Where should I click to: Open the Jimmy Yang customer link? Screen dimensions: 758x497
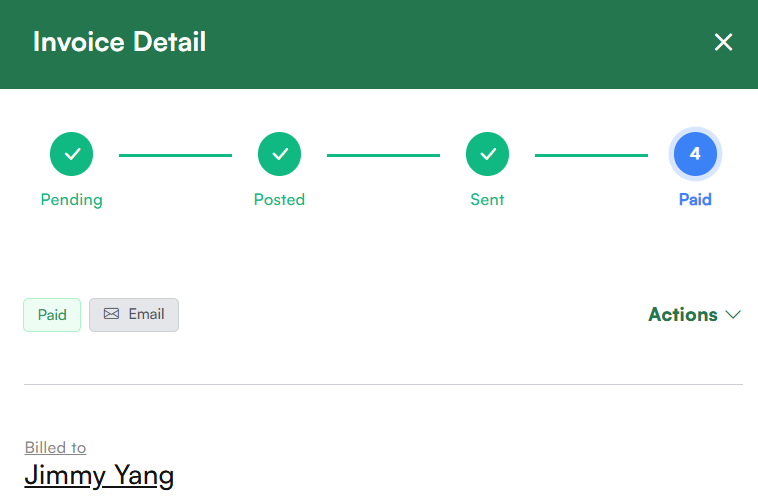pos(99,475)
